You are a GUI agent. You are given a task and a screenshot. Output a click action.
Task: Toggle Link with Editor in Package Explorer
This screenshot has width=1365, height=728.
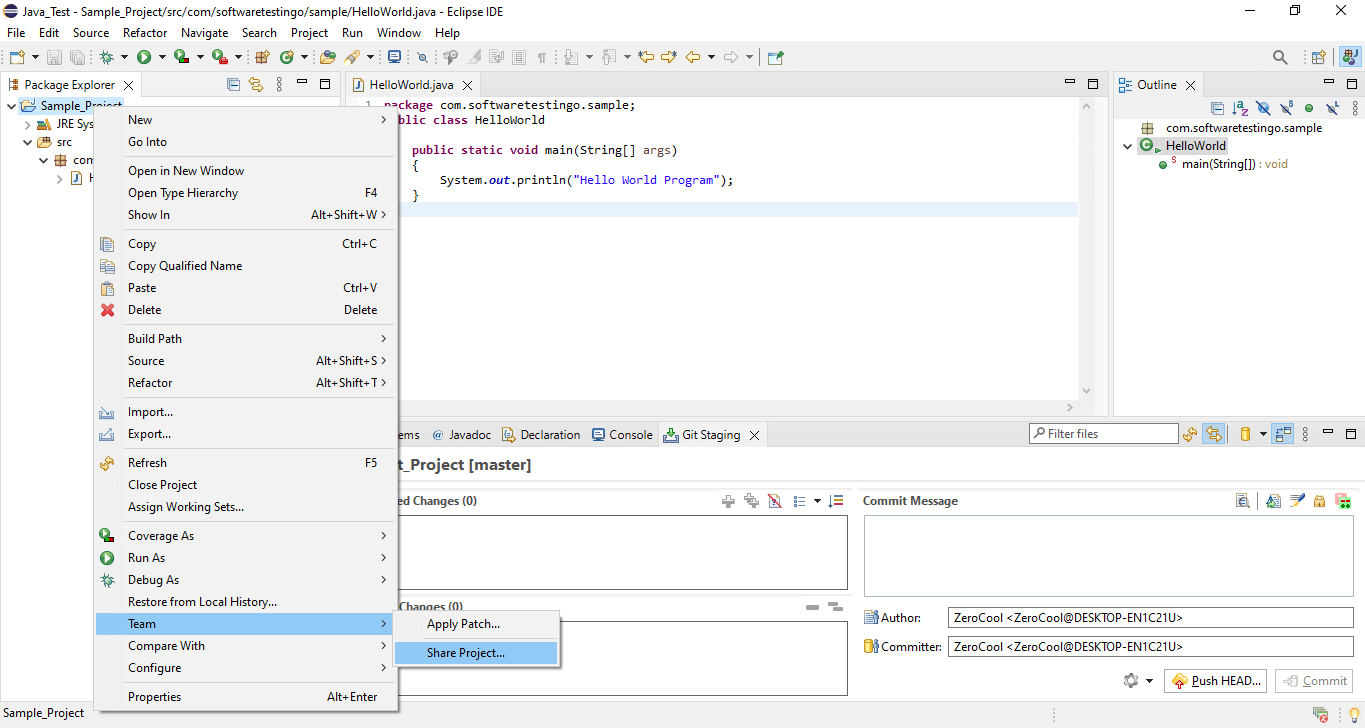[255, 85]
